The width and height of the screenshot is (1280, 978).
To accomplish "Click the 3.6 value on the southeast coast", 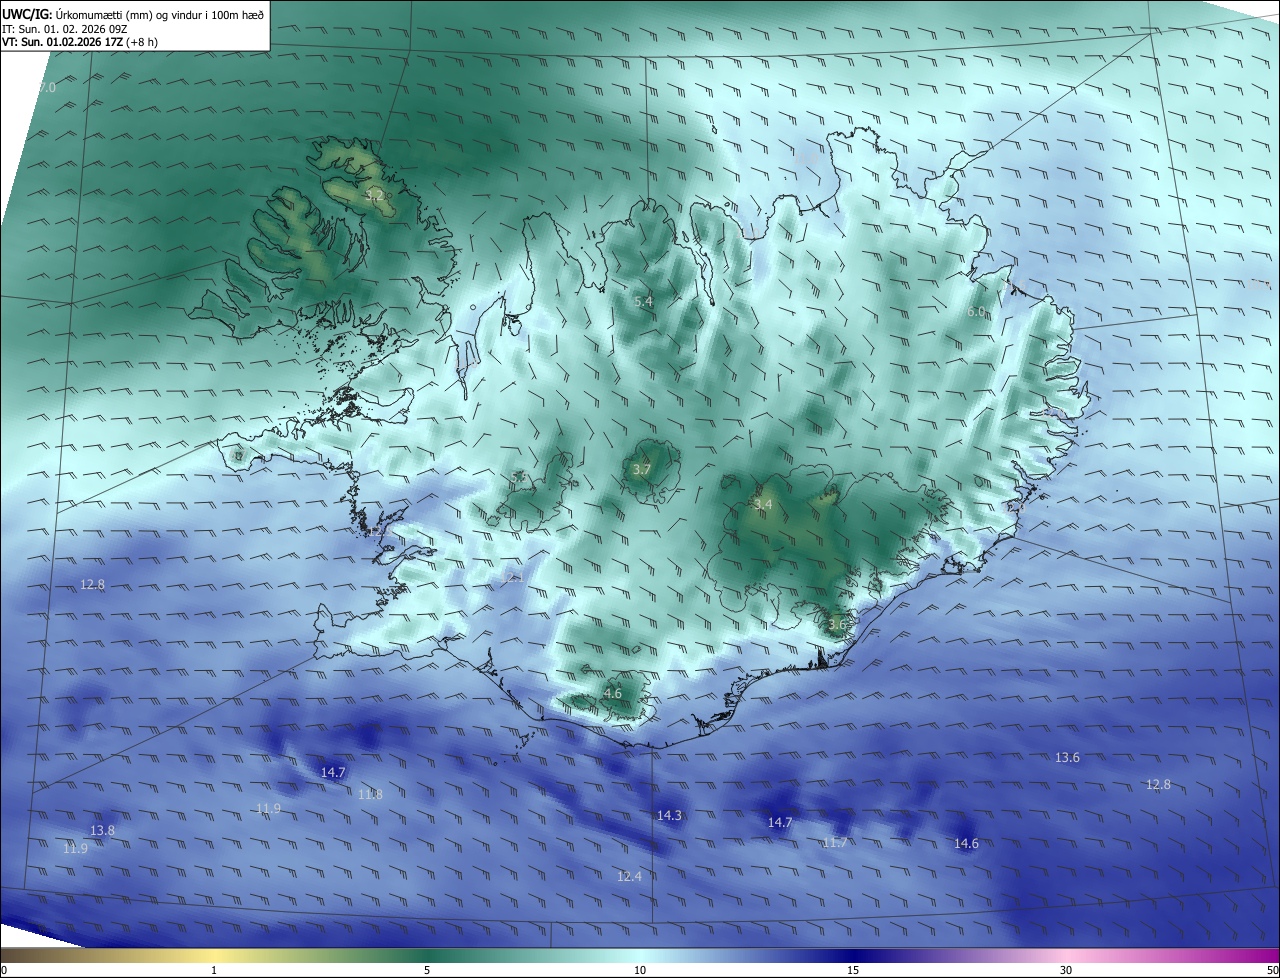I will pos(837,624).
